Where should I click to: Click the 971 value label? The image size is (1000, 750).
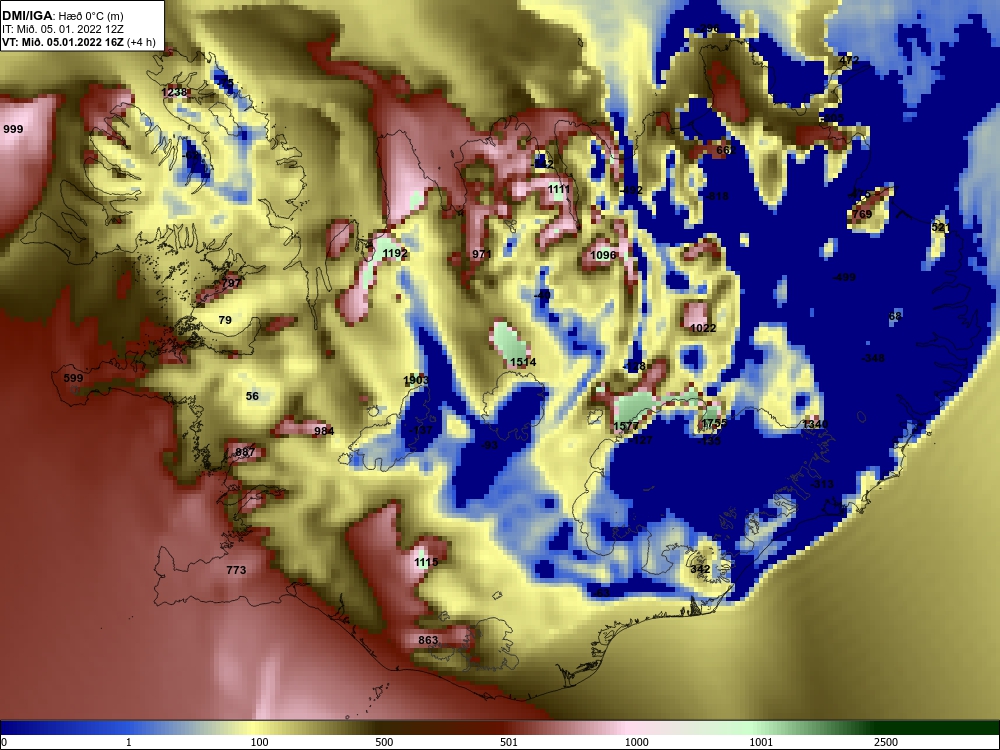482,254
